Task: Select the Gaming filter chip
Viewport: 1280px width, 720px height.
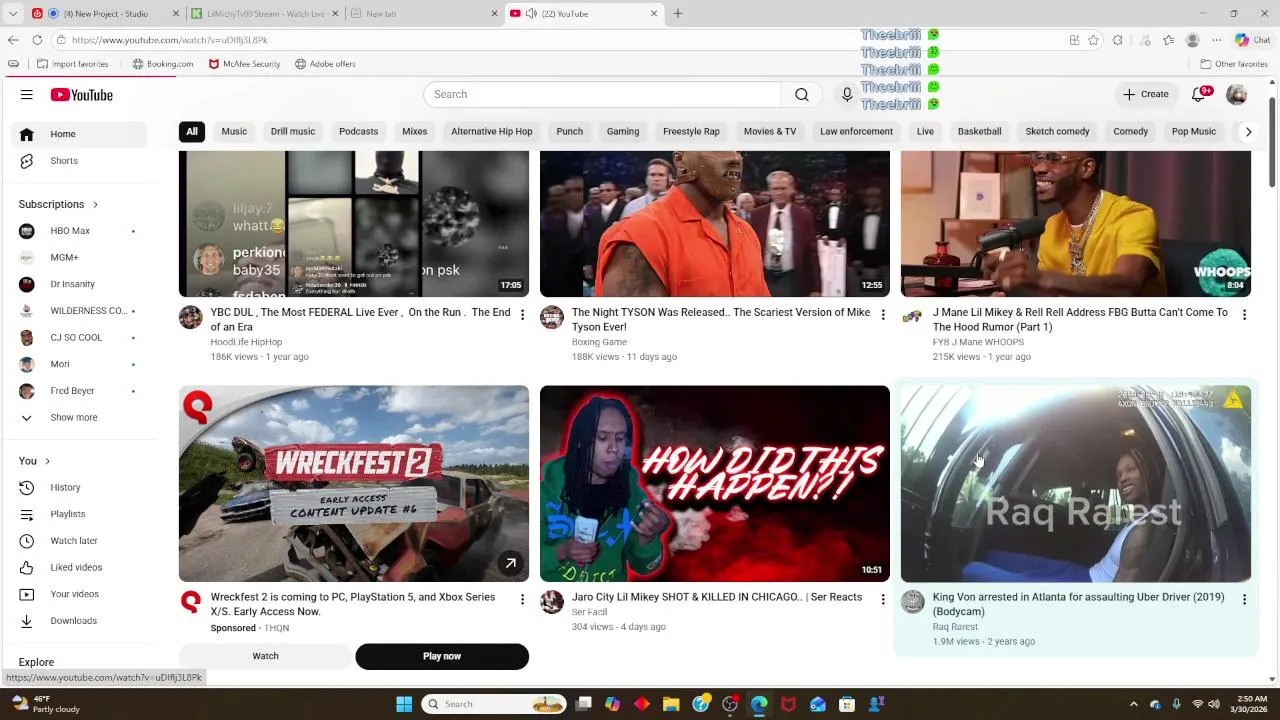Action: tap(623, 132)
